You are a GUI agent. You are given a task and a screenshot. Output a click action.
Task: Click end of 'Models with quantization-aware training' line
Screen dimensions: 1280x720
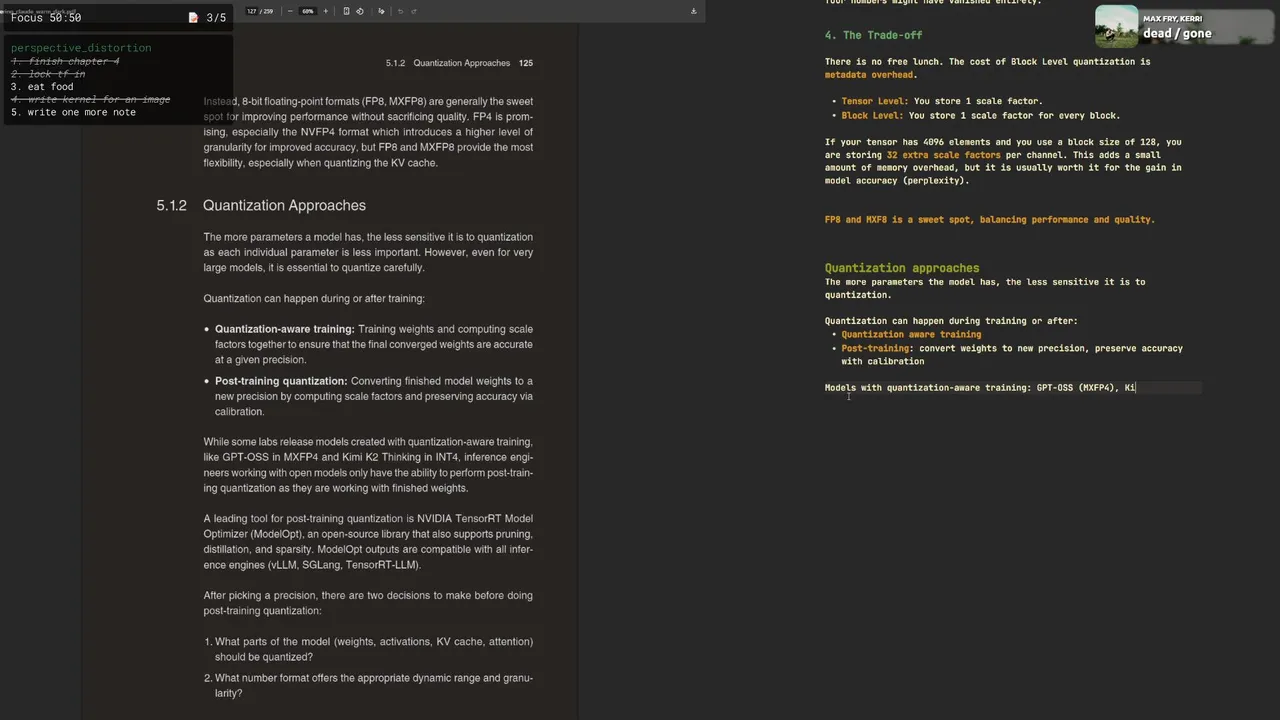coord(1136,387)
